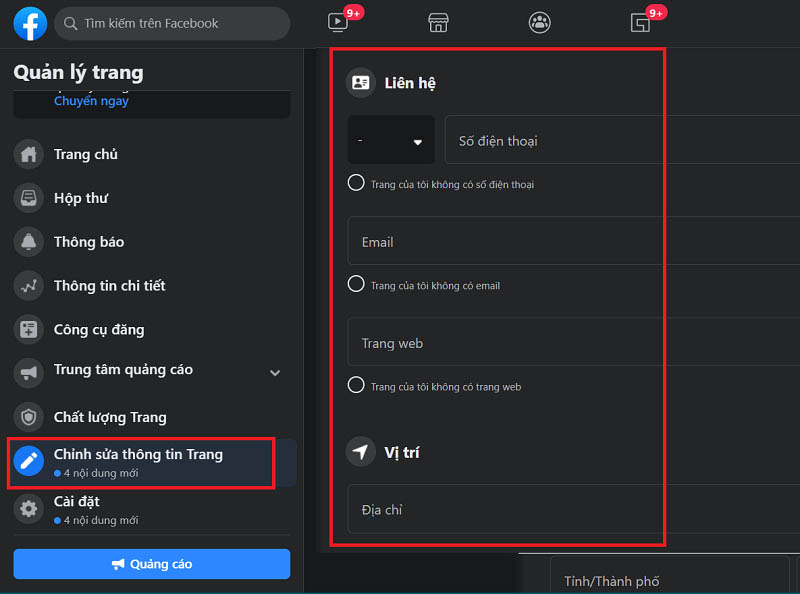Click the blue Quảng cáo button
The image size is (800, 594).
click(x=151, y=564)
